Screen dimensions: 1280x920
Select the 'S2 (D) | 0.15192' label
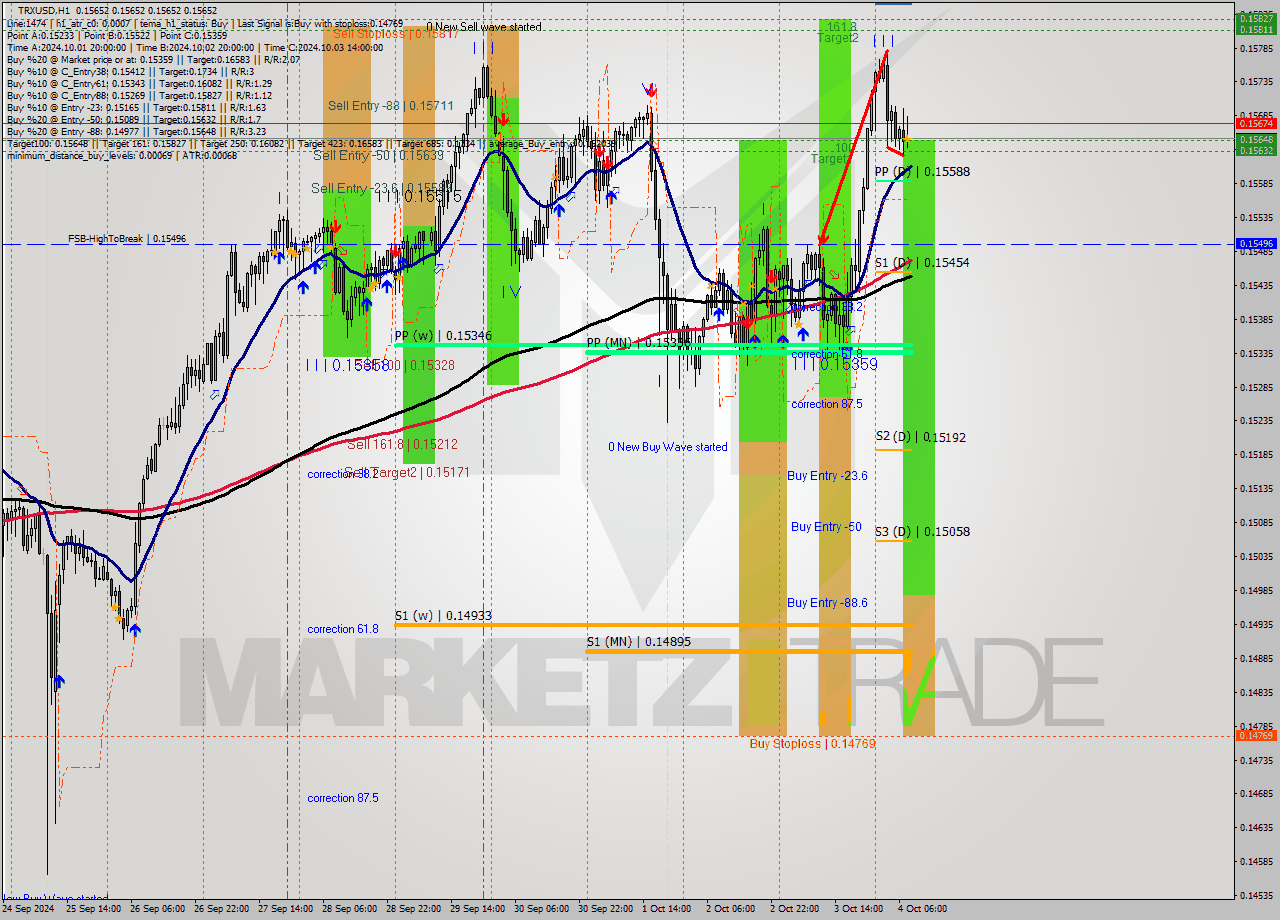coord(921,437)
